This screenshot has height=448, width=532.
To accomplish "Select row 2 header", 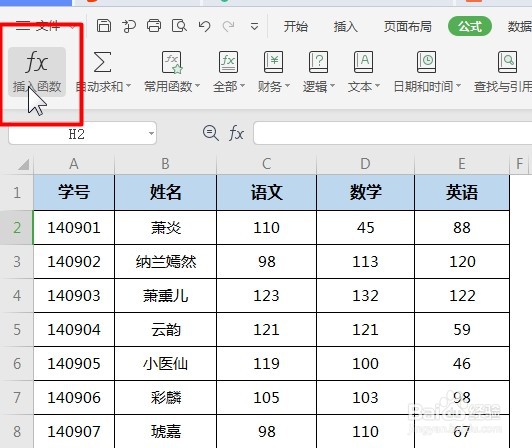I will click(17, 227).
